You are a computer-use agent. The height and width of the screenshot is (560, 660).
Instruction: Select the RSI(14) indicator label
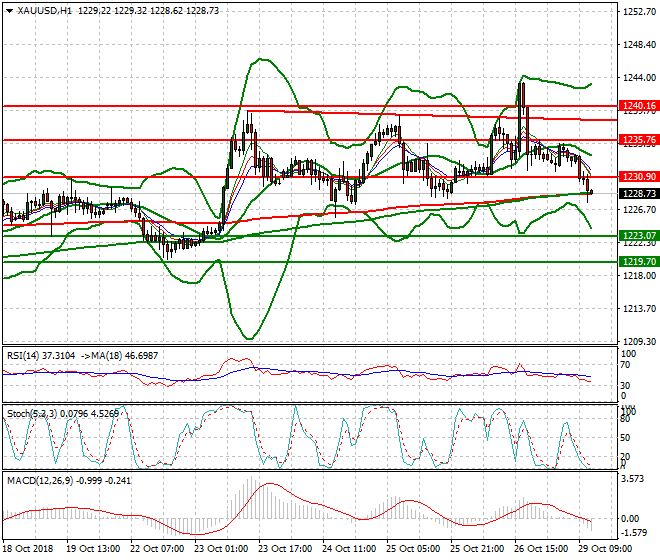41,356
